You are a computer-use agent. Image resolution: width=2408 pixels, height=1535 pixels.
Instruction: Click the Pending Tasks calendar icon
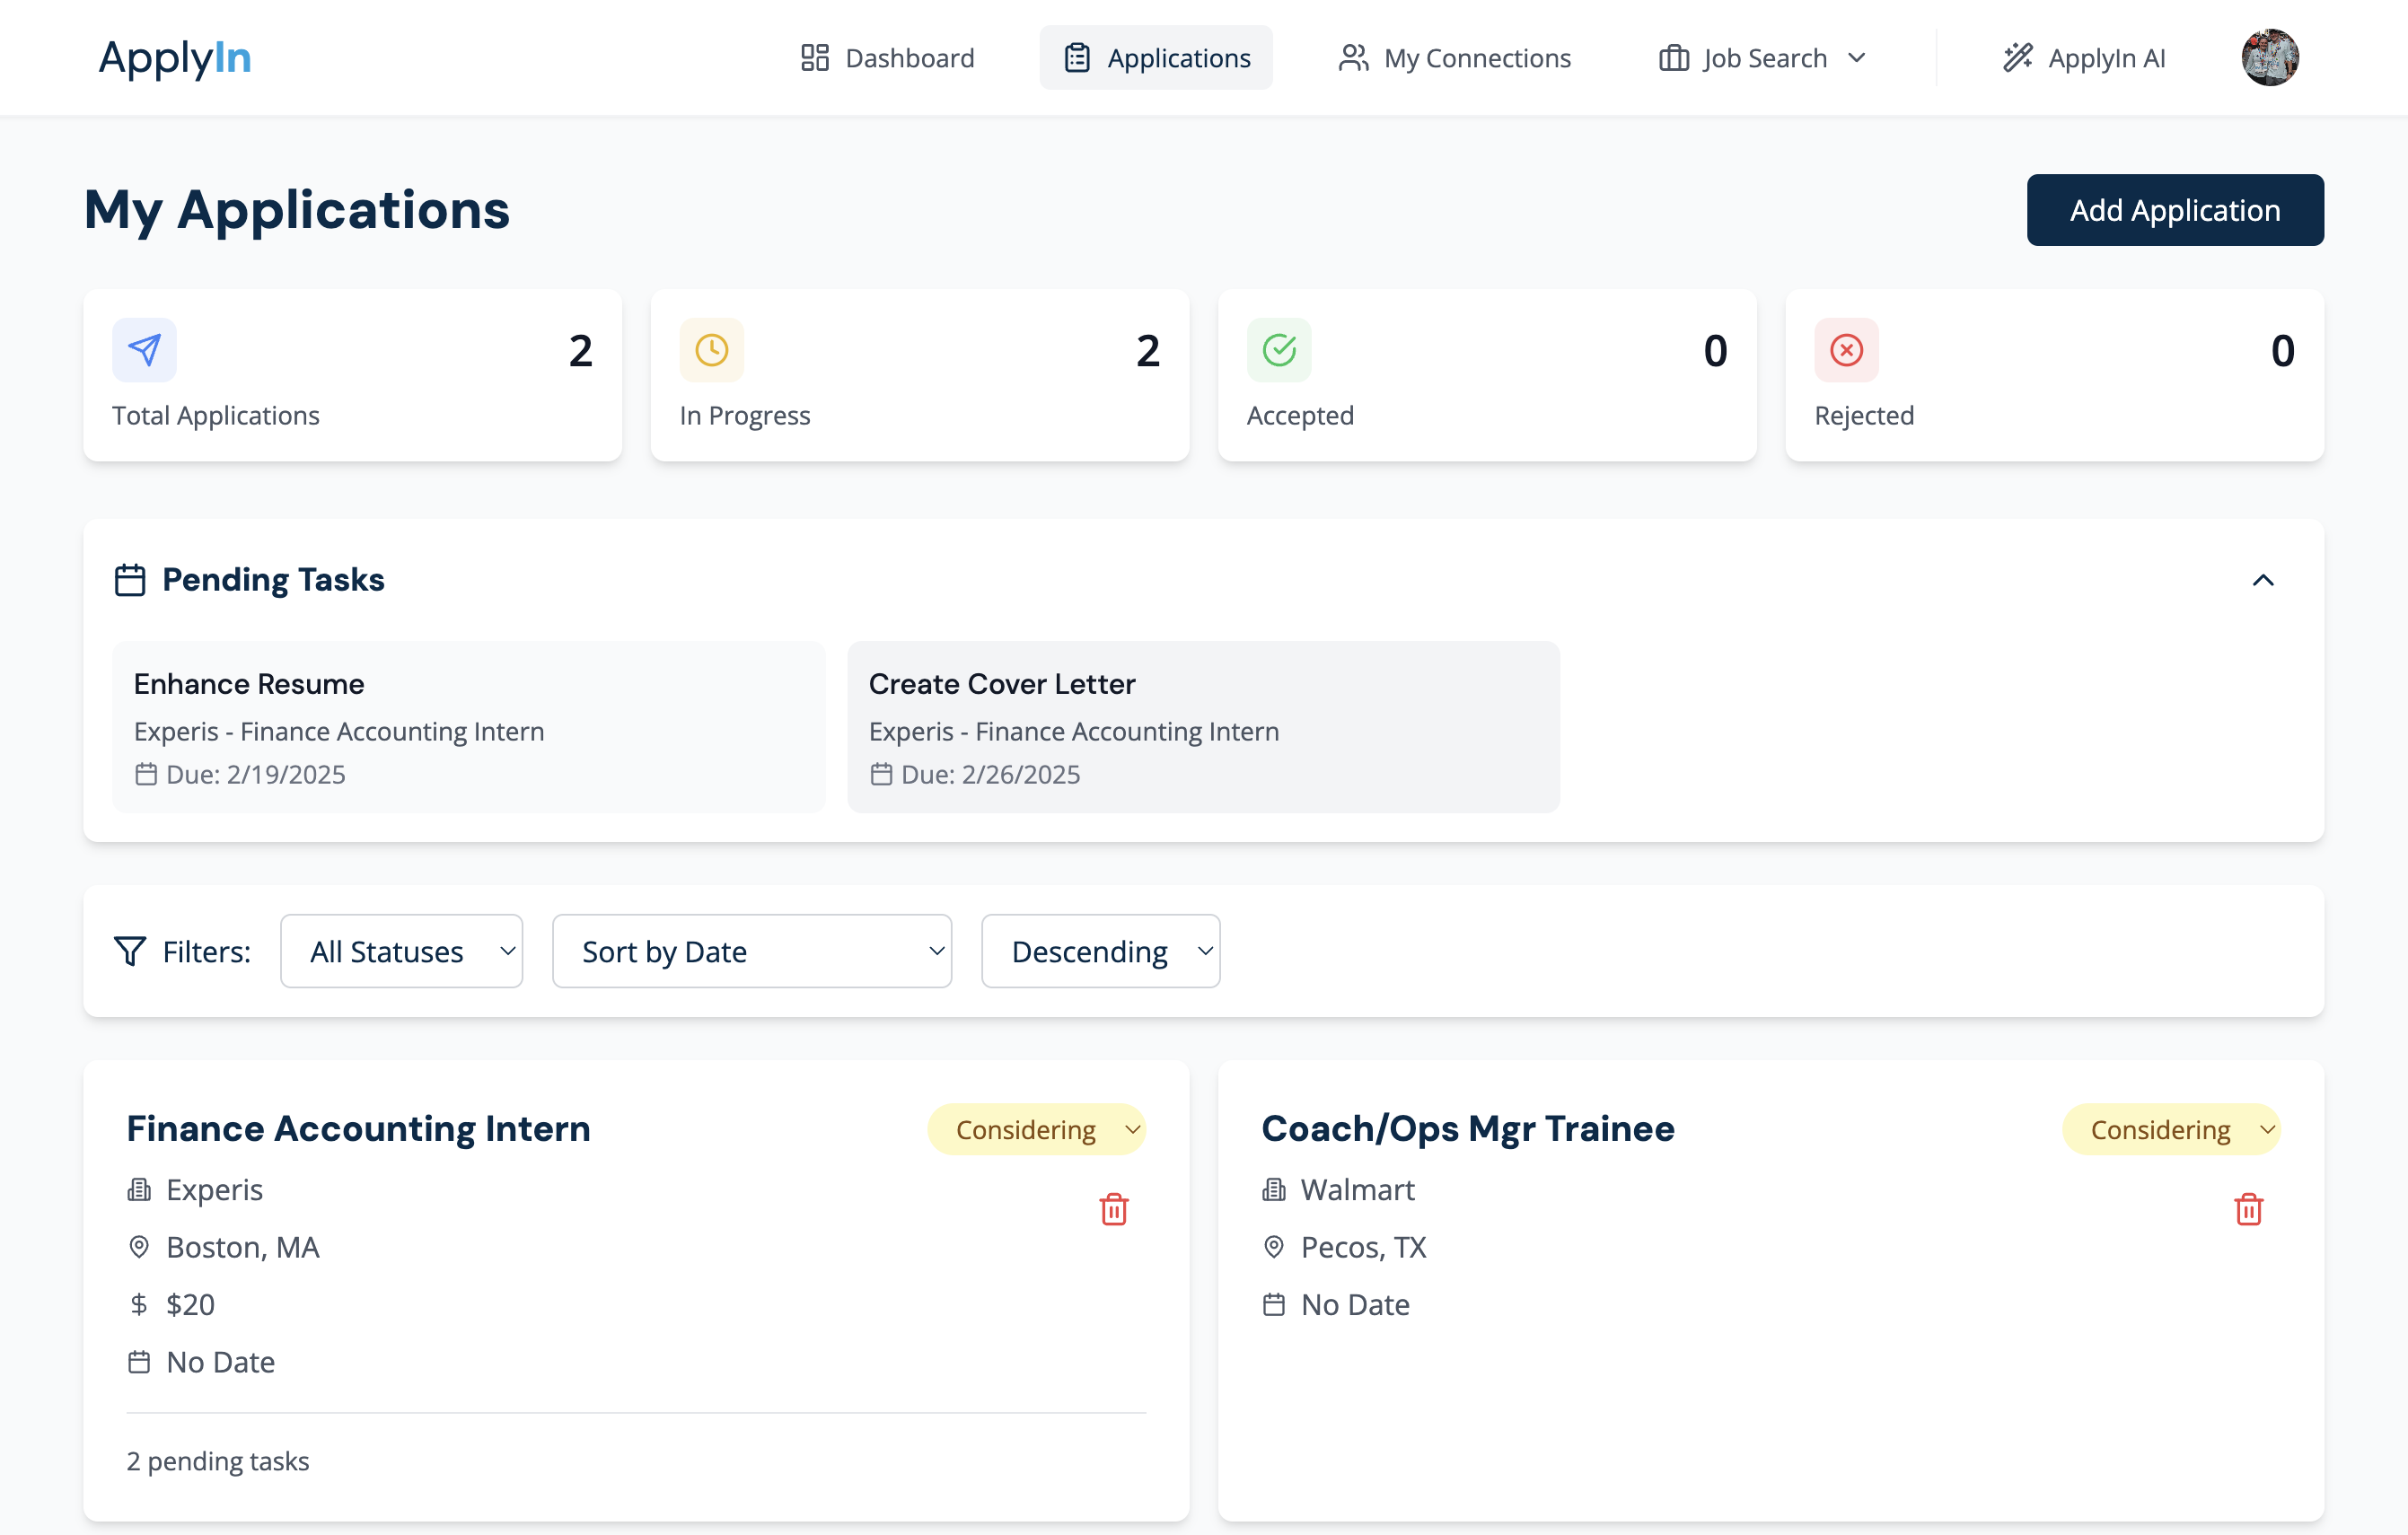tap(130, 580)
